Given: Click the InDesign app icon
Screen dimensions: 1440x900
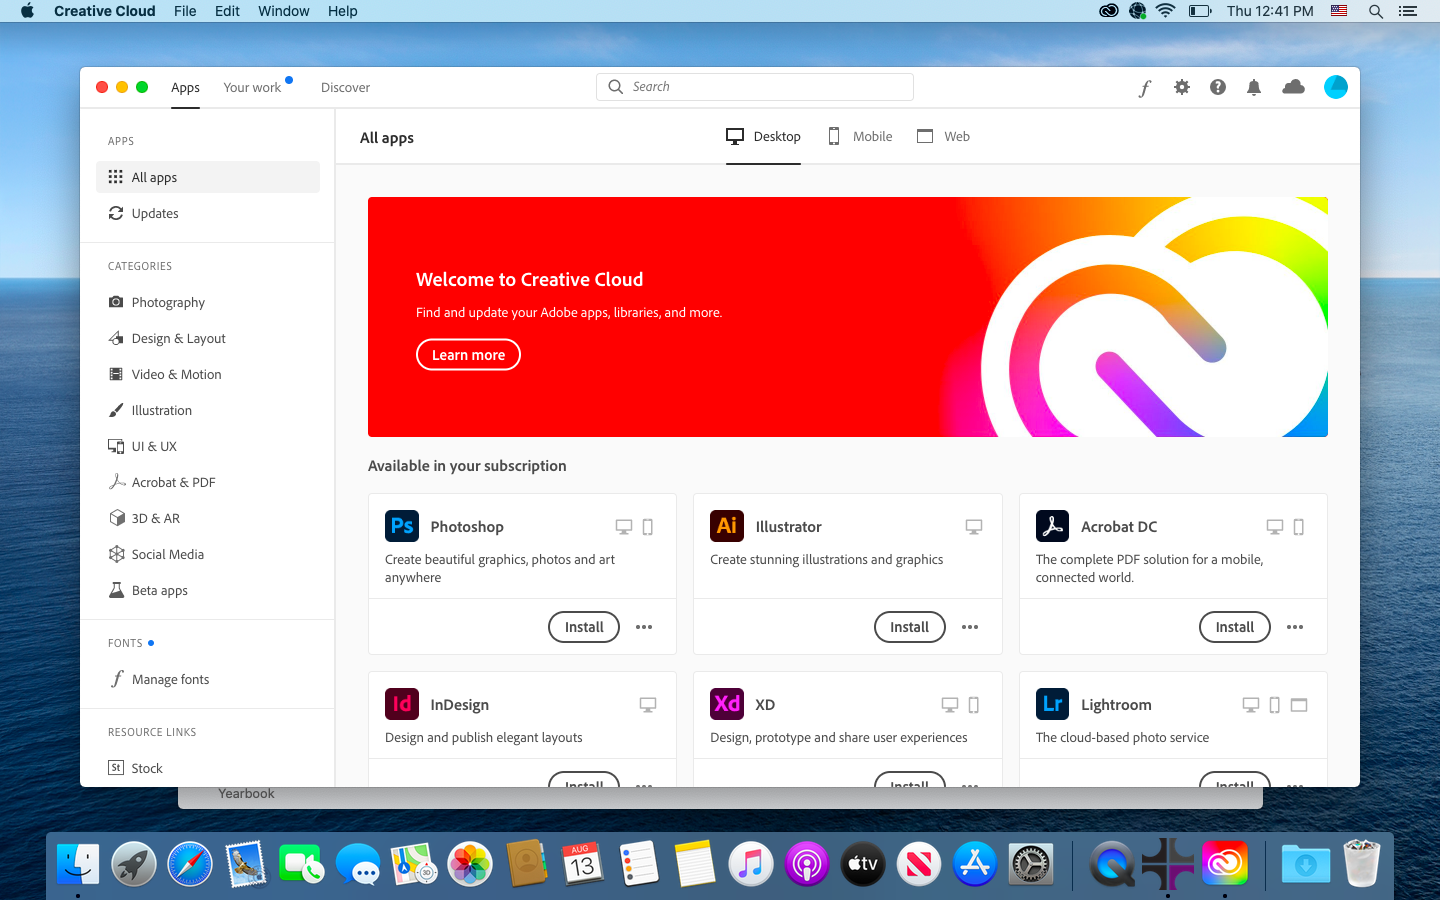Looking at the screenshot, I should (402, 704).
